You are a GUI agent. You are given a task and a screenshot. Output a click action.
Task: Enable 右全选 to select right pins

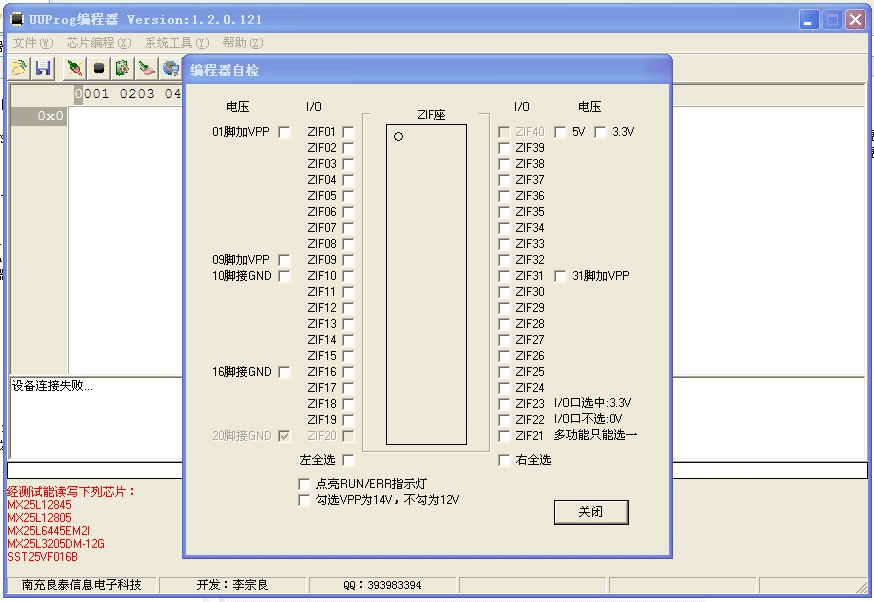pyautogui.click(x=505, y=460)
